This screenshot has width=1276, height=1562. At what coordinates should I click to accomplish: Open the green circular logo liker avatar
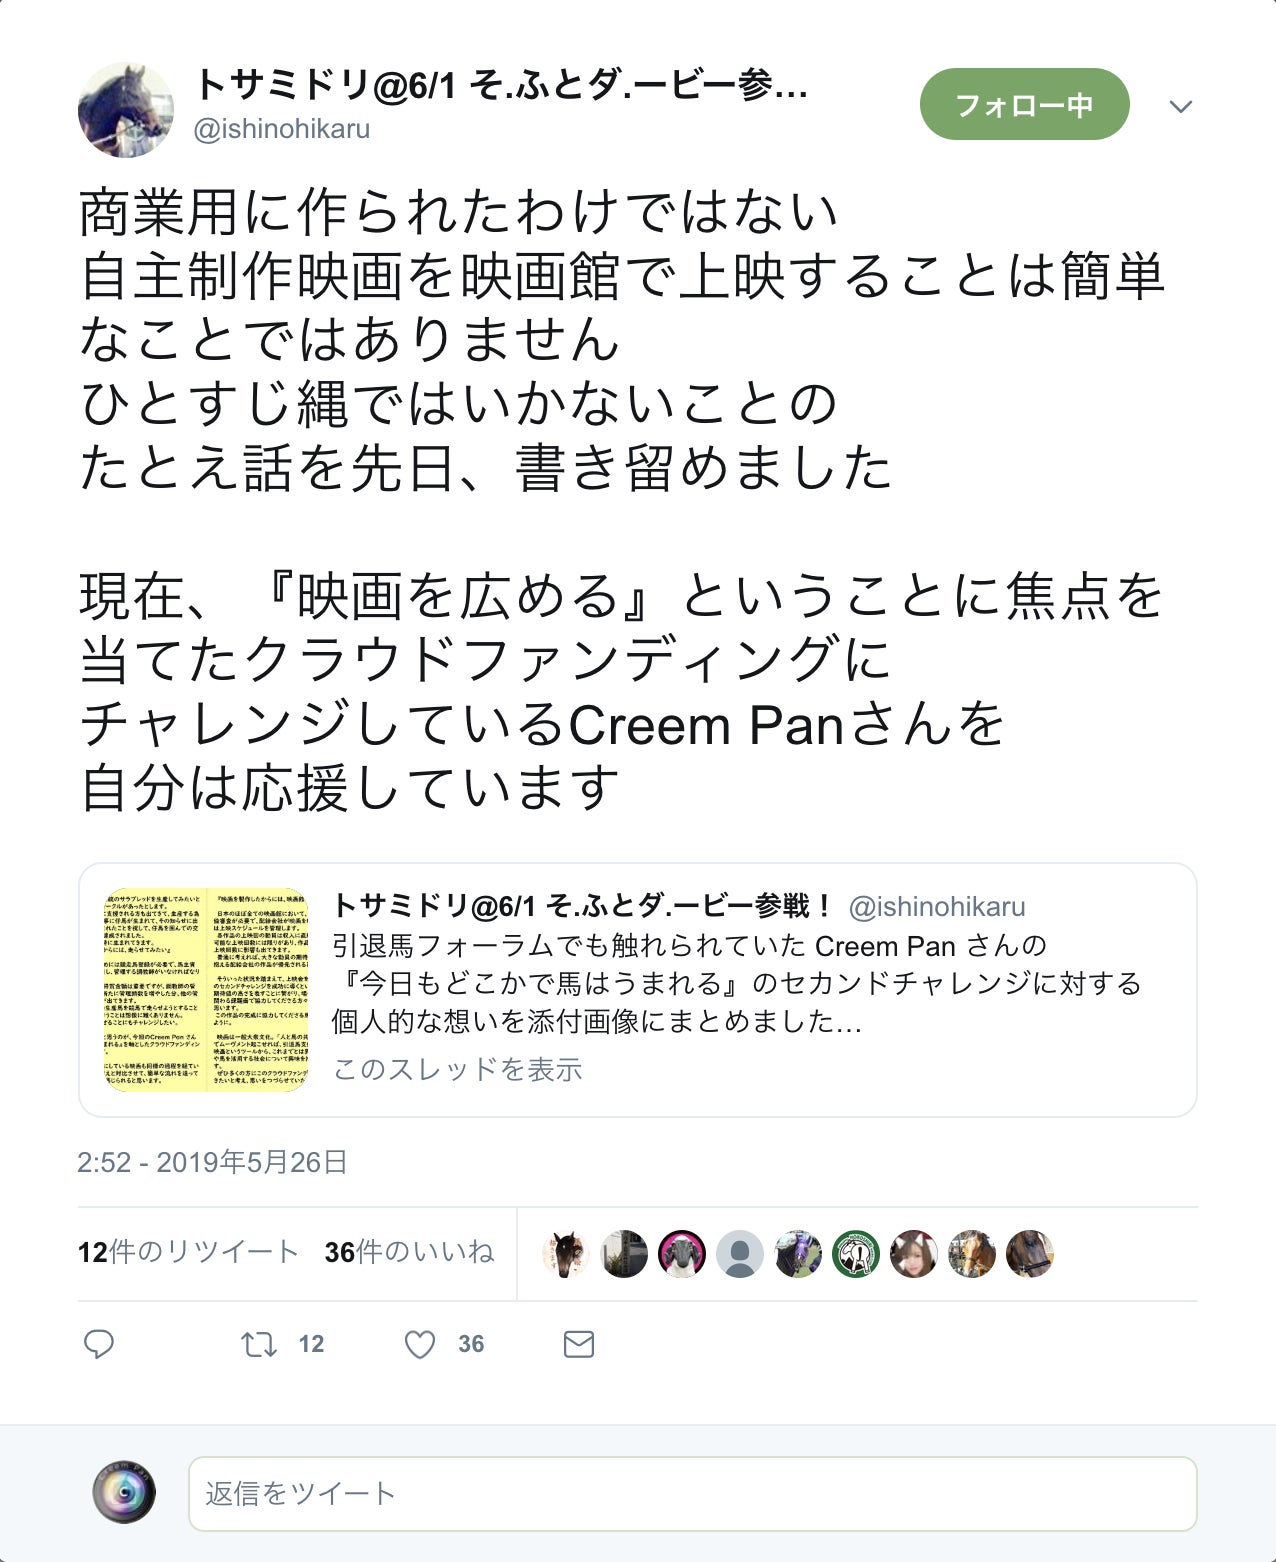tap(856, 1253)
